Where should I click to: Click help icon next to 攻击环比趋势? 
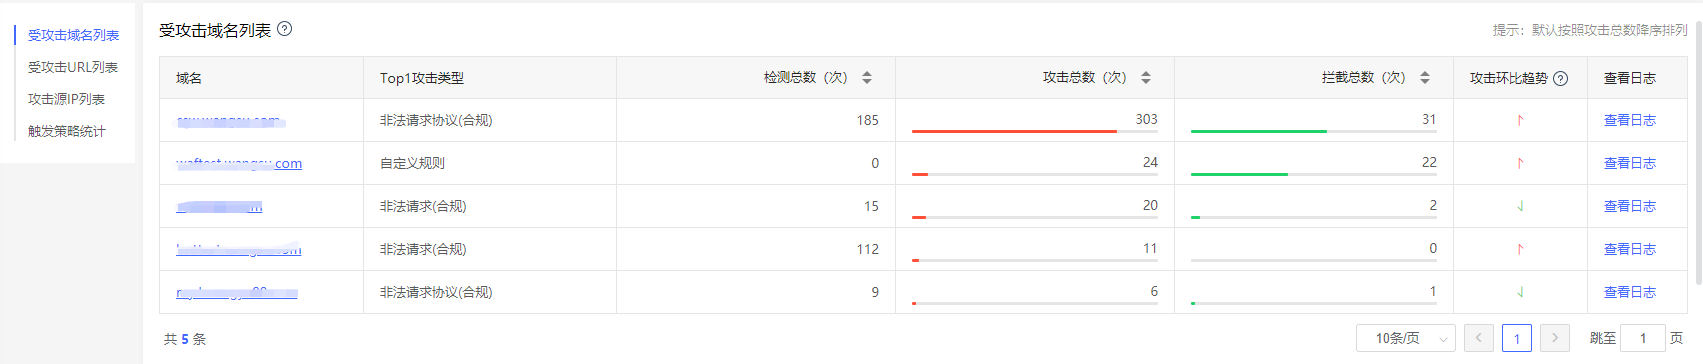(x=1560, y=78)
